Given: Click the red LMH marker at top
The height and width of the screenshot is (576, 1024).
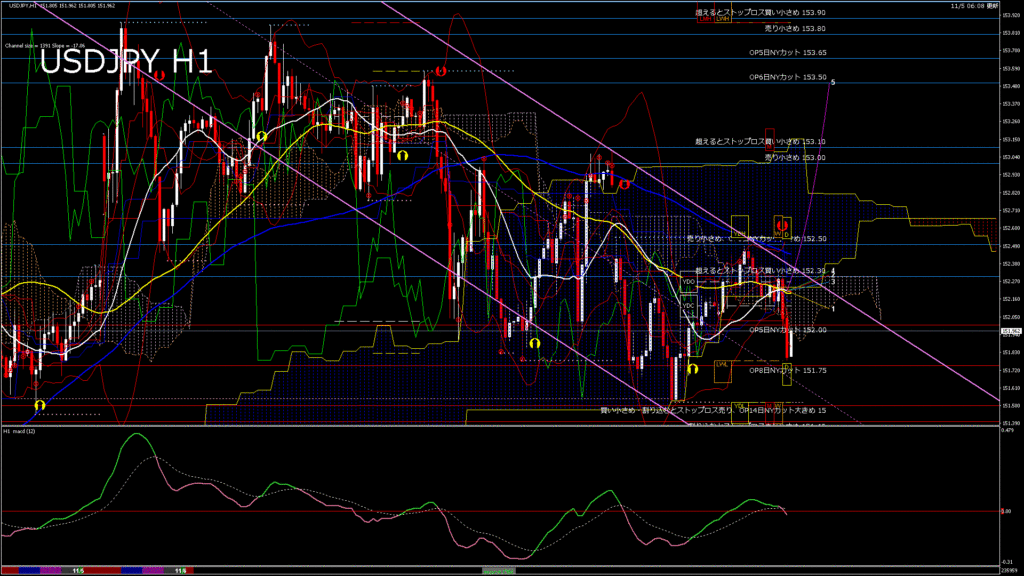Looking at the screenshot, I should click(x=706, y=18).
